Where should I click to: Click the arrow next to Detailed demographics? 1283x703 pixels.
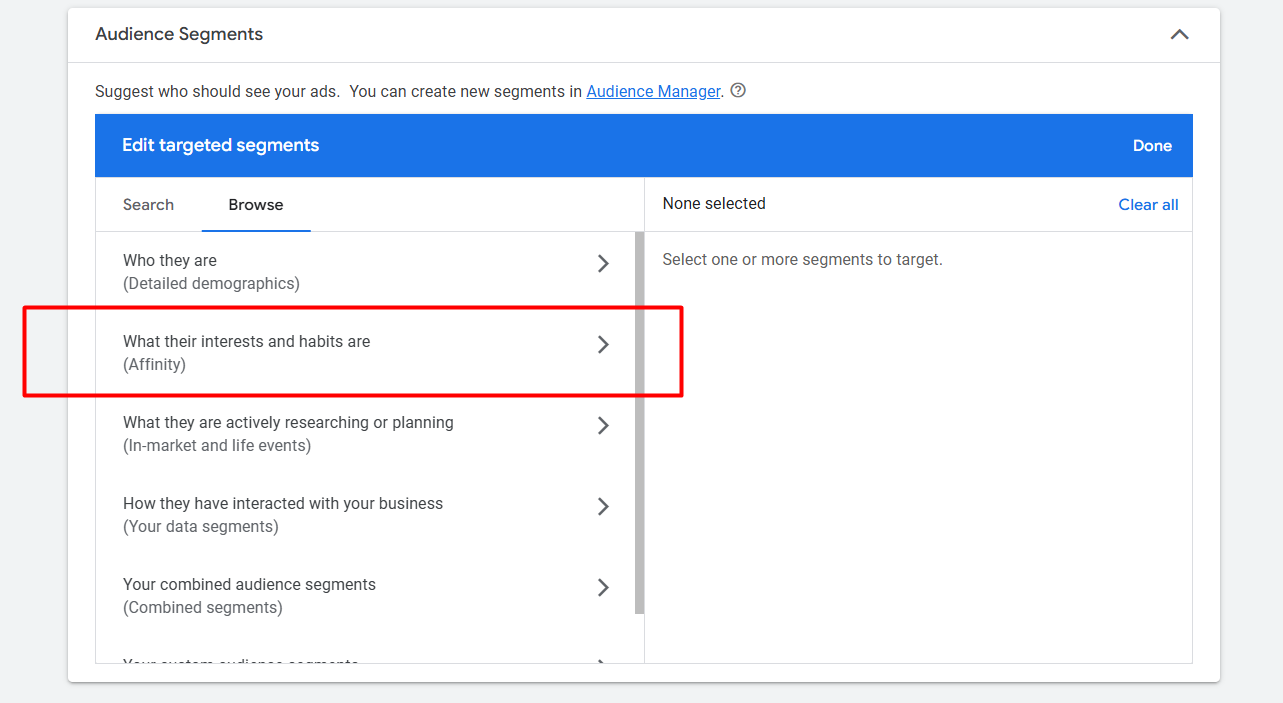pyautogui.click(x=603, y=264)
